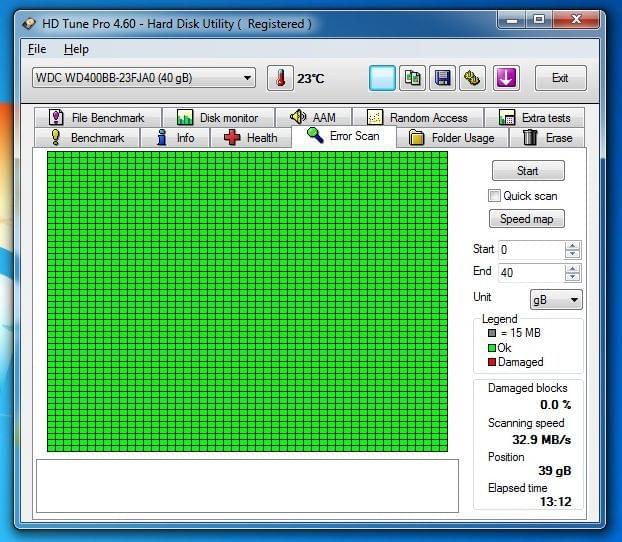Click the 0.0 % damaged blocks value
The width and height of the screenshot is (622, 542).
[x=555, y=405]
